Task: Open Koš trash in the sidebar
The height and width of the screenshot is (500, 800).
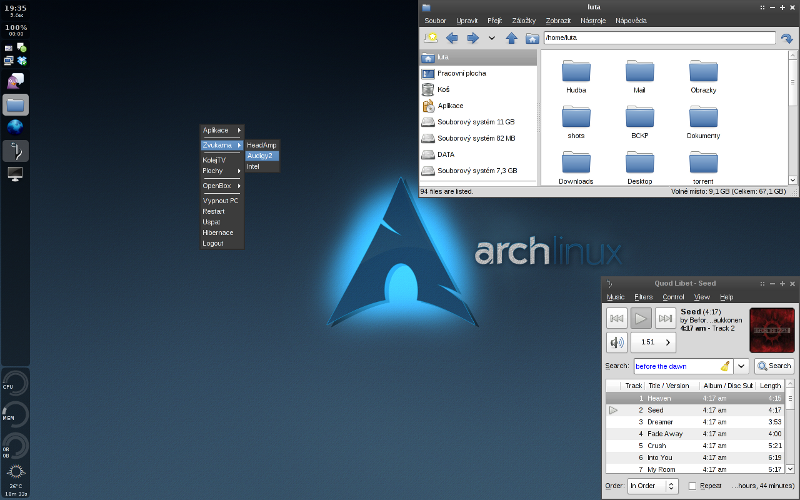Action: click(478, 89)
